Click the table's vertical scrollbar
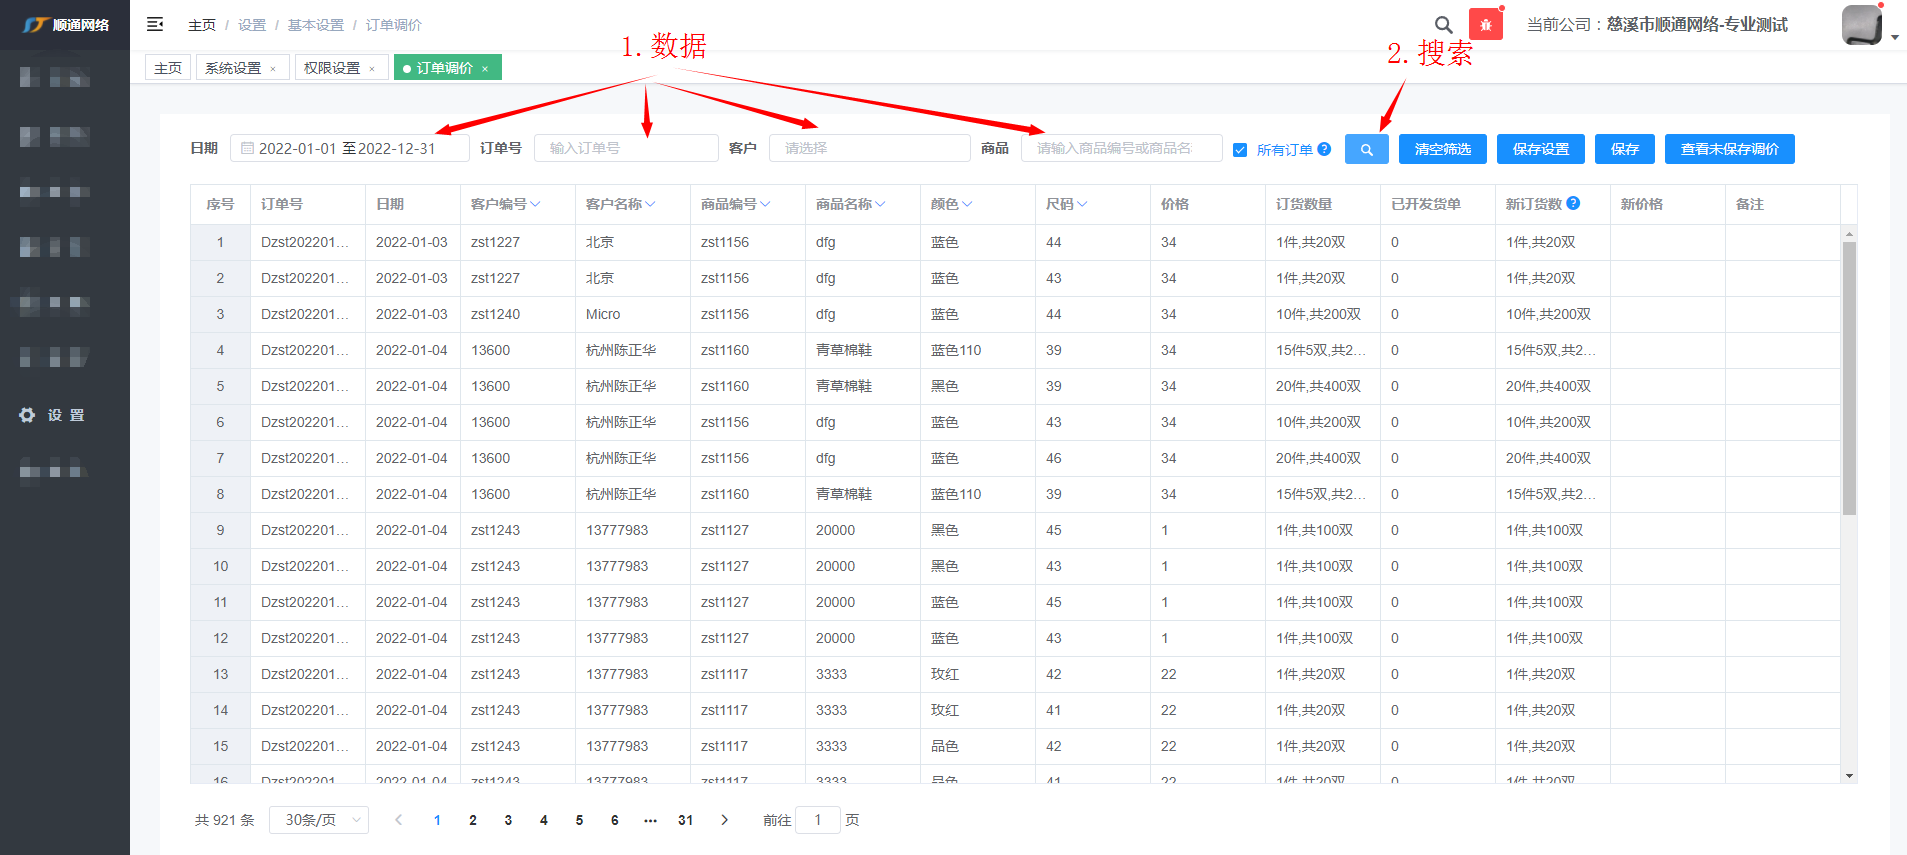1907x855 pixels. click(x=1849, y=380)
